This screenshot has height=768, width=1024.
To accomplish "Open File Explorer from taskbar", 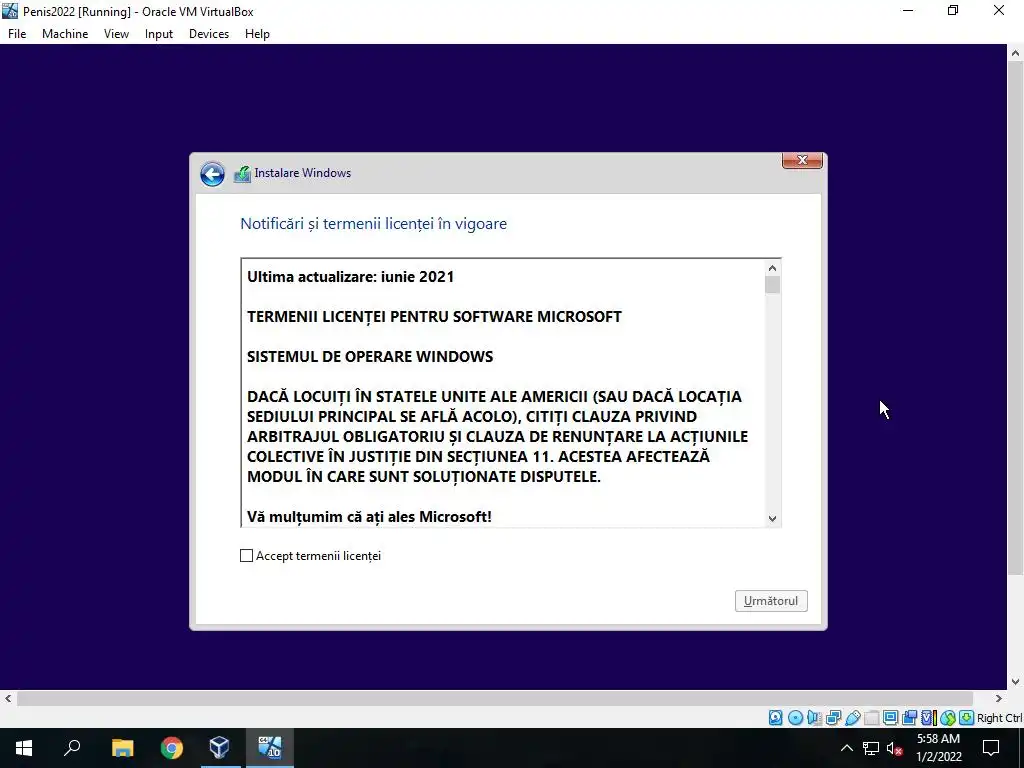I will pyautogui.click(x=122, y=748).
